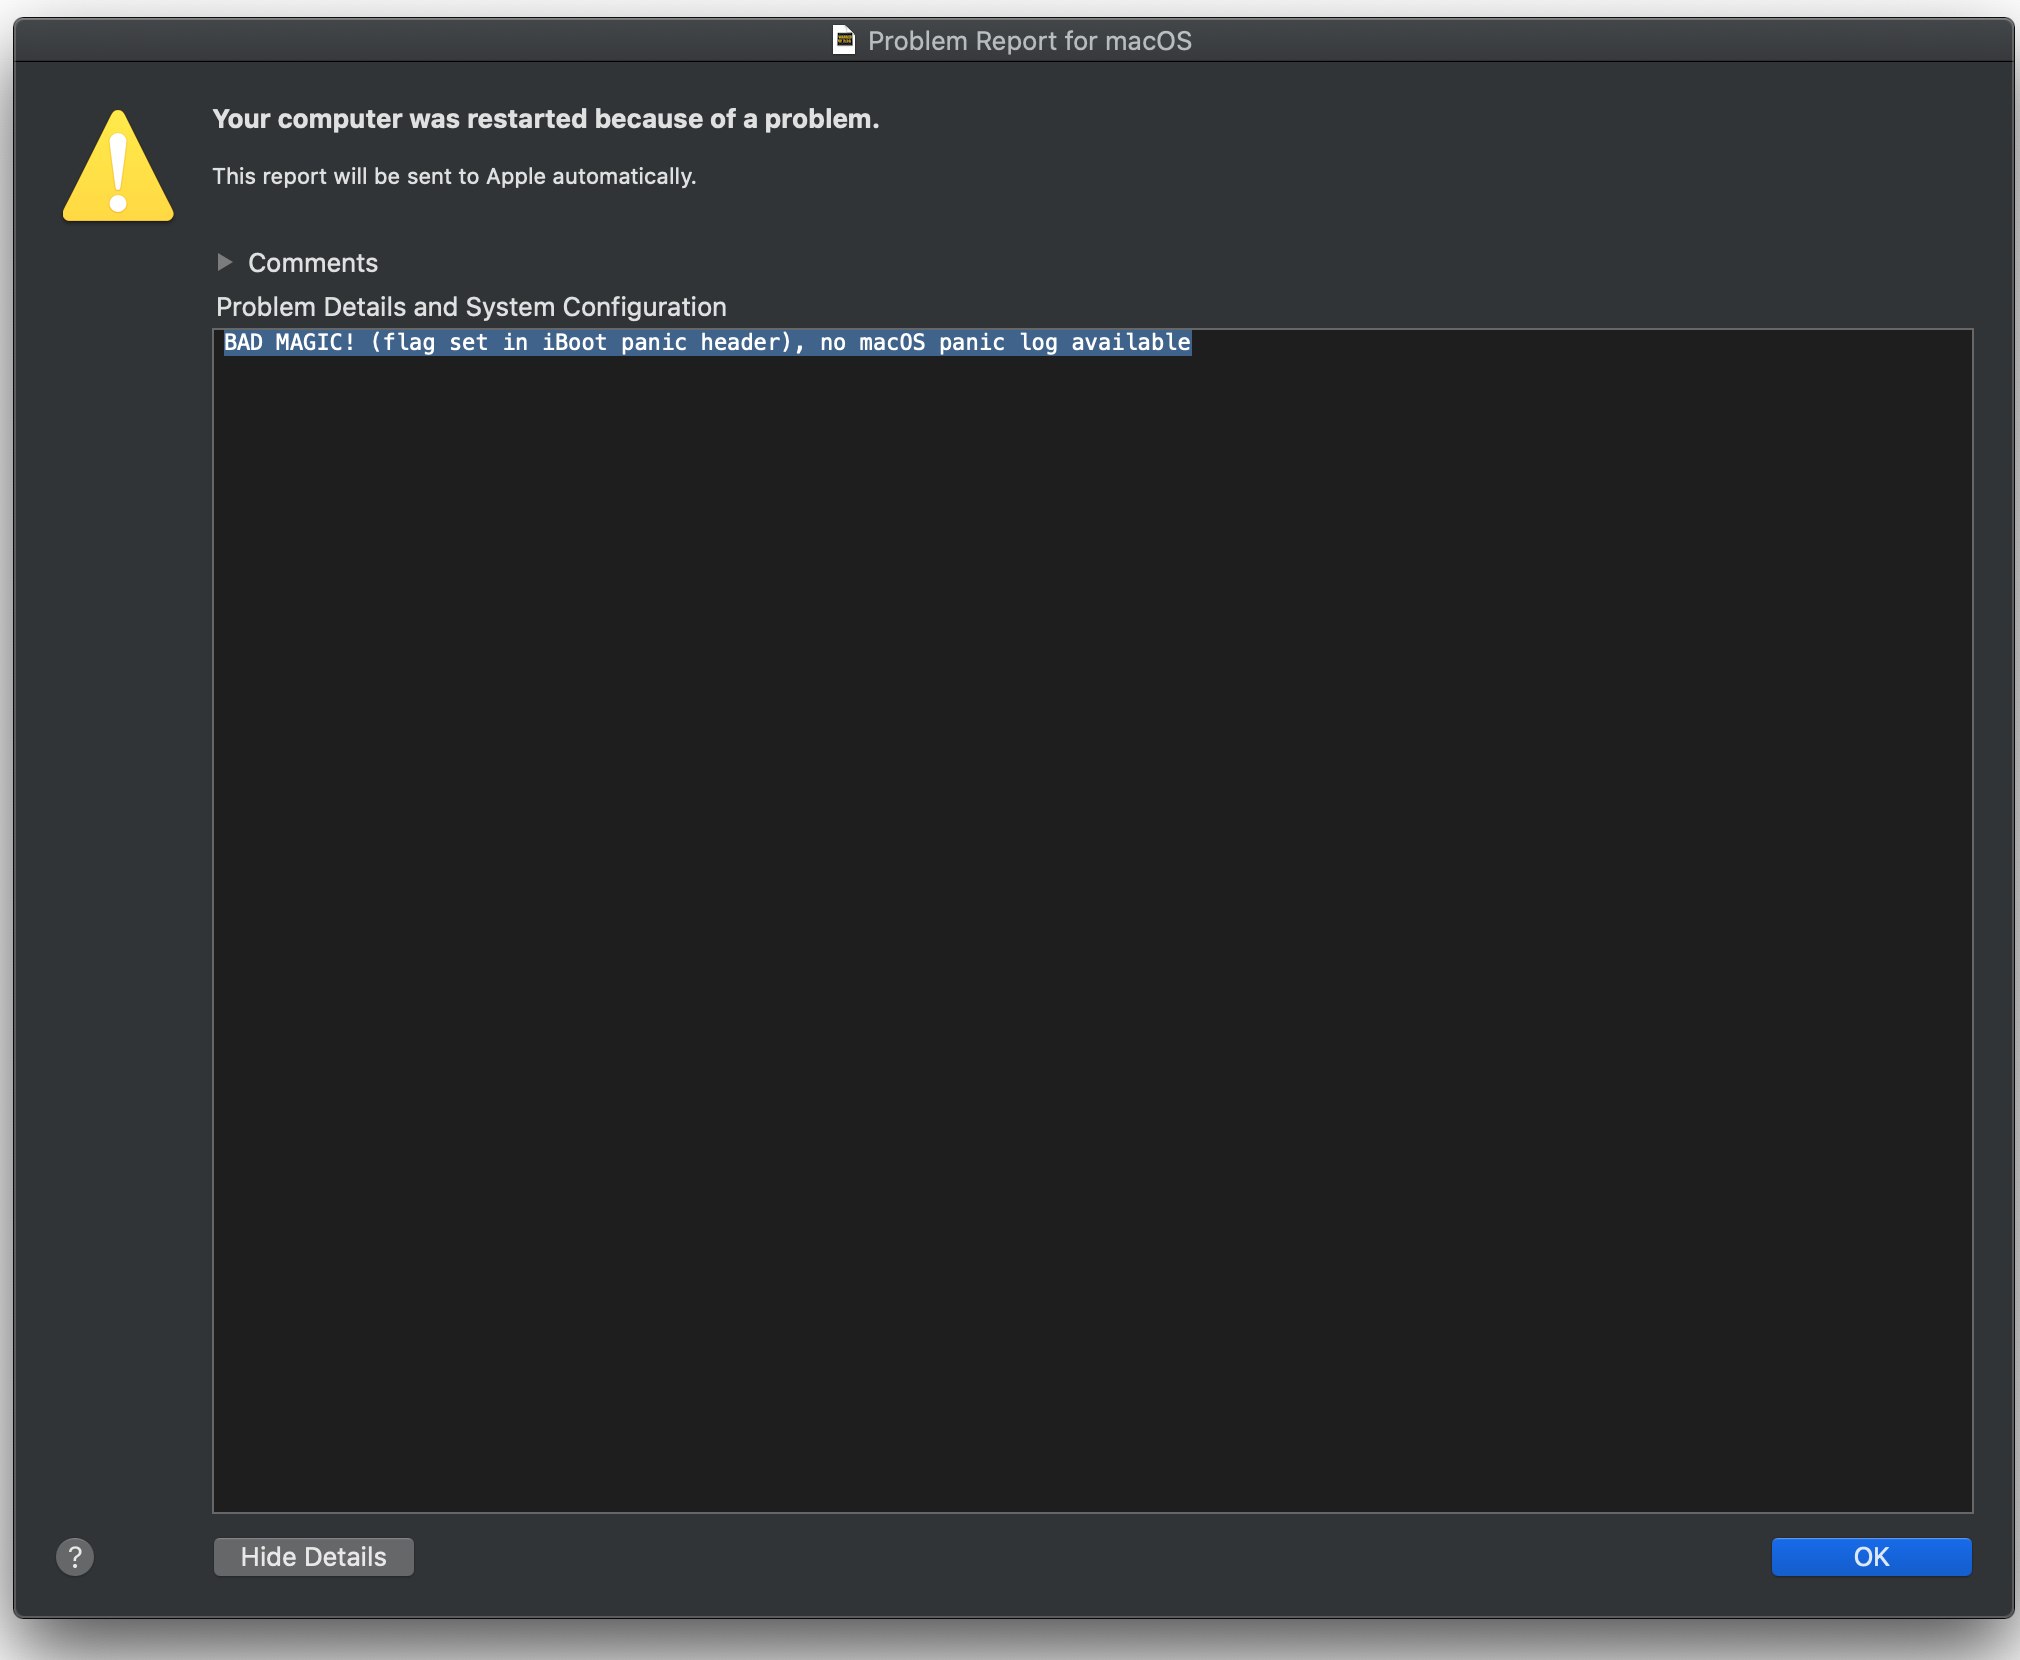This screenshot has width=2020, height=1660.
Task: Click the Comments section label
Action: pyautogui.click(x=312, y=263)
